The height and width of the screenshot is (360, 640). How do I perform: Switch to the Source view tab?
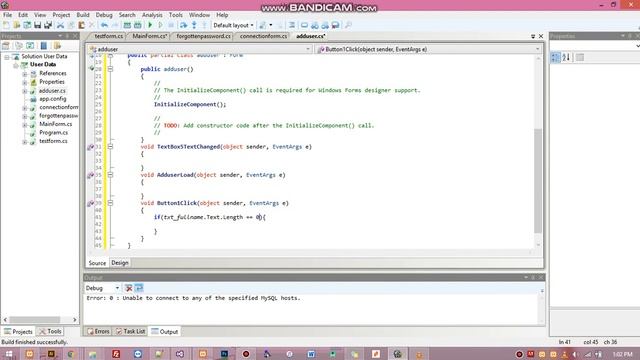coord(97,263)
